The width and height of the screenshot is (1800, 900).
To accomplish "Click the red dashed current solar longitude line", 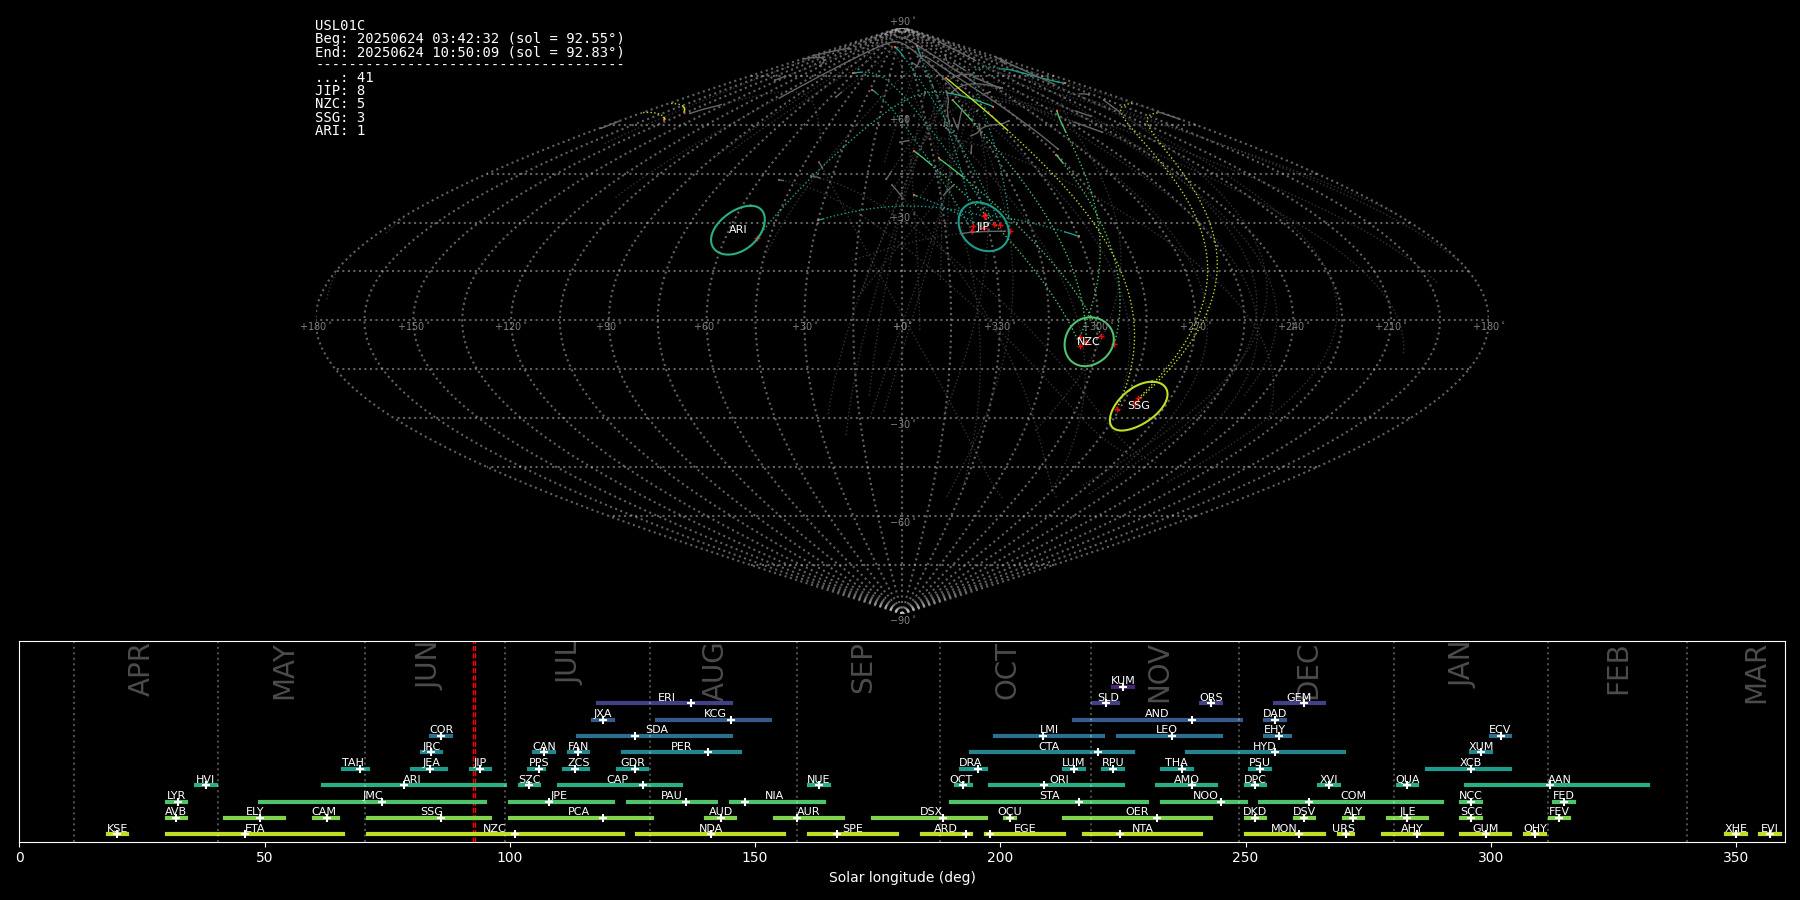I will coord(474,741).
